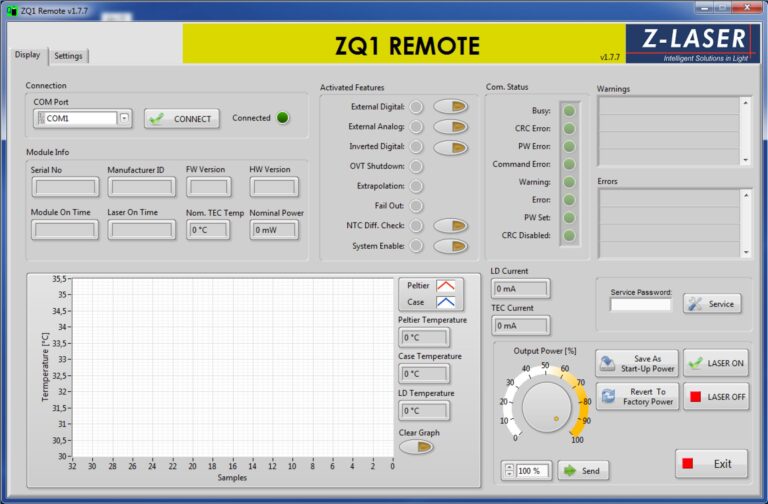This screenshot has width=768, height=504.
Task: Click the CRC Disabled status LED
Action: tap(569, 236)
